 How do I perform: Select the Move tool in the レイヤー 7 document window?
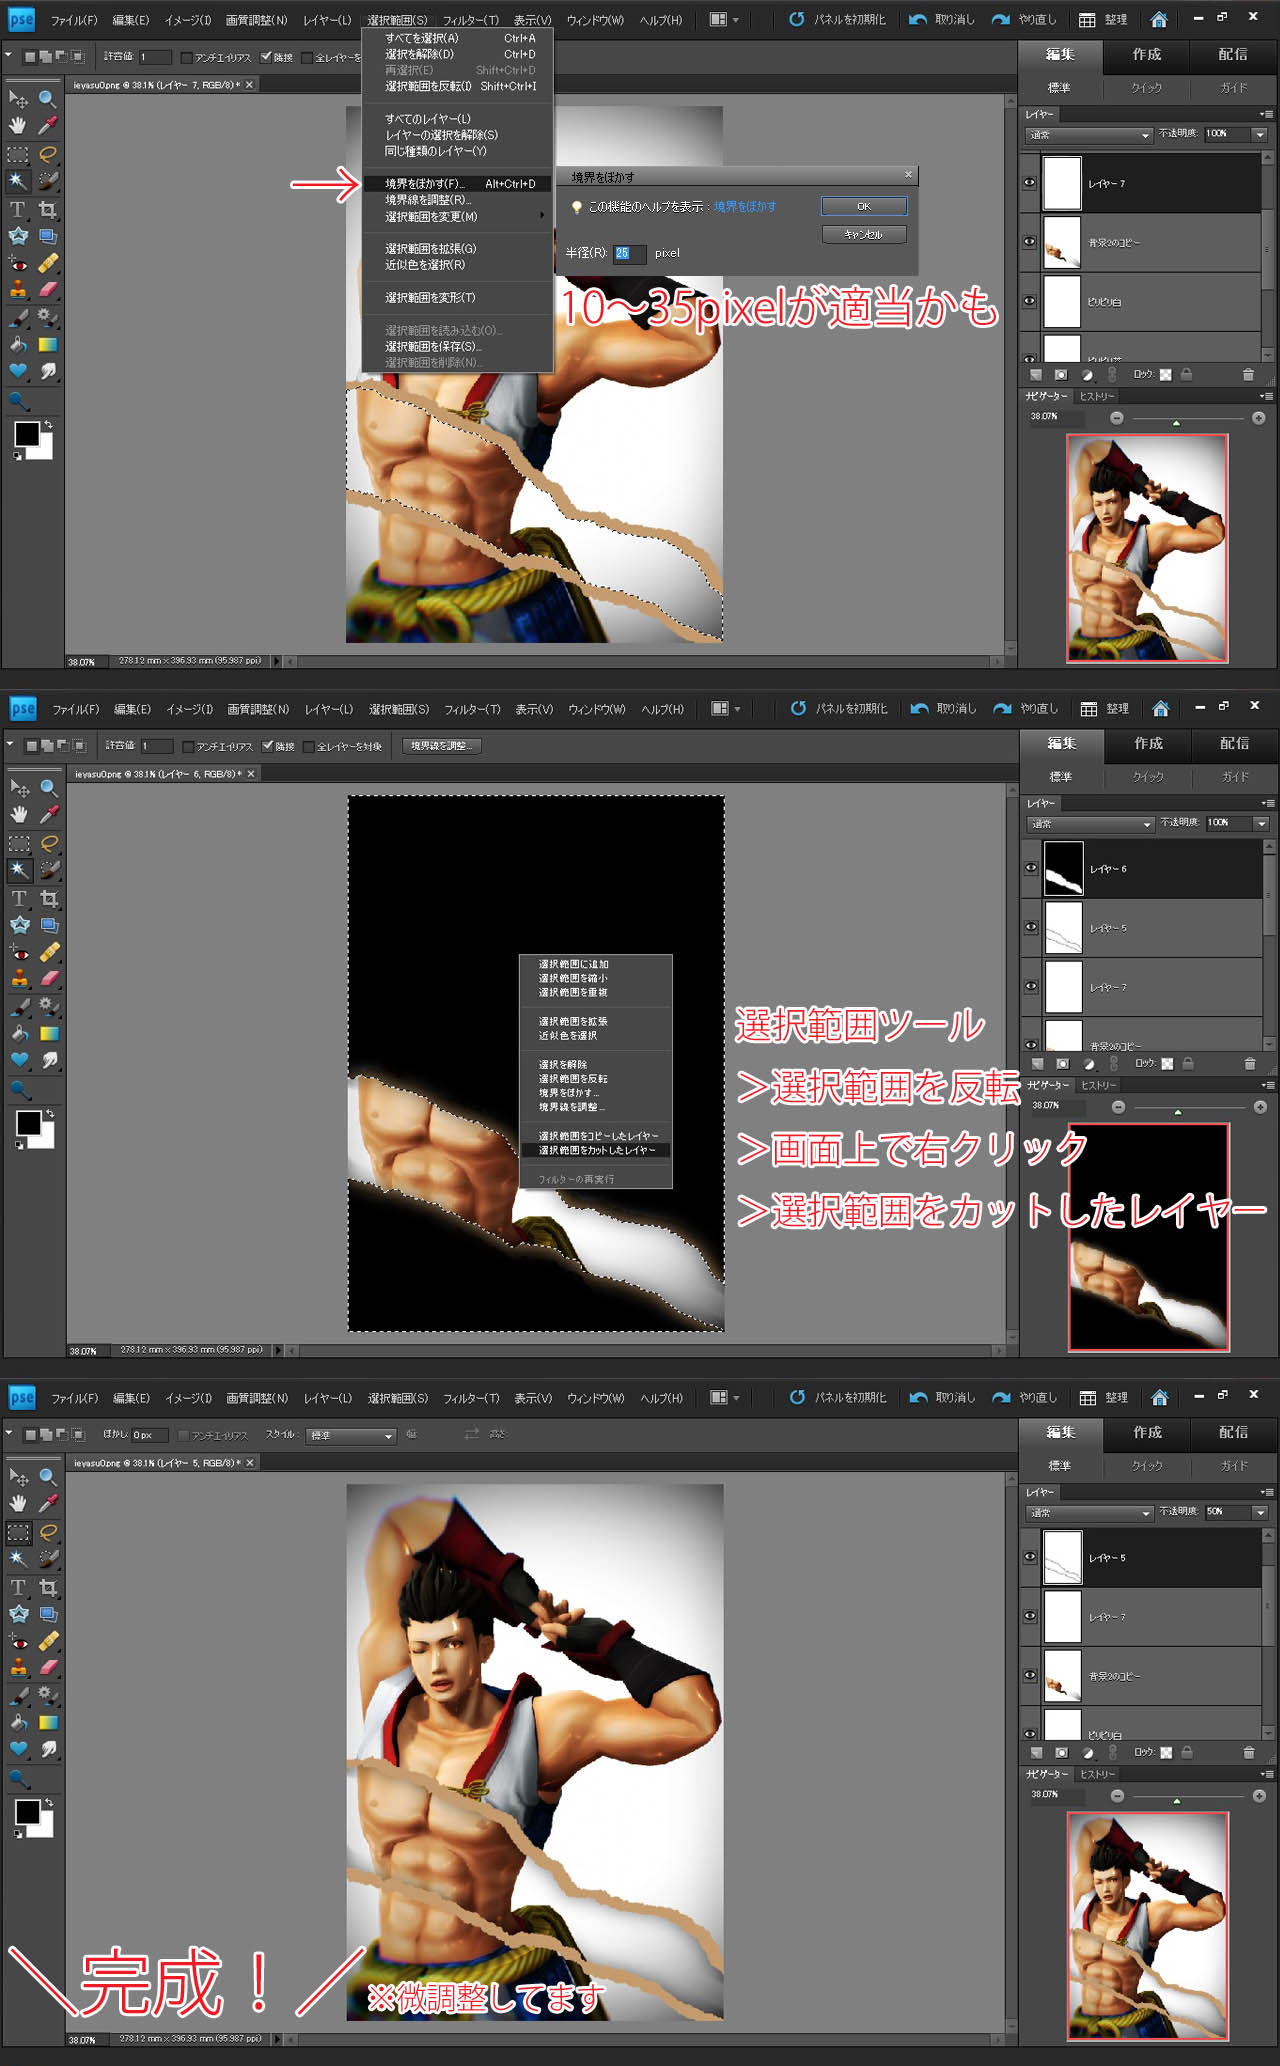click(x=18, y=99)
